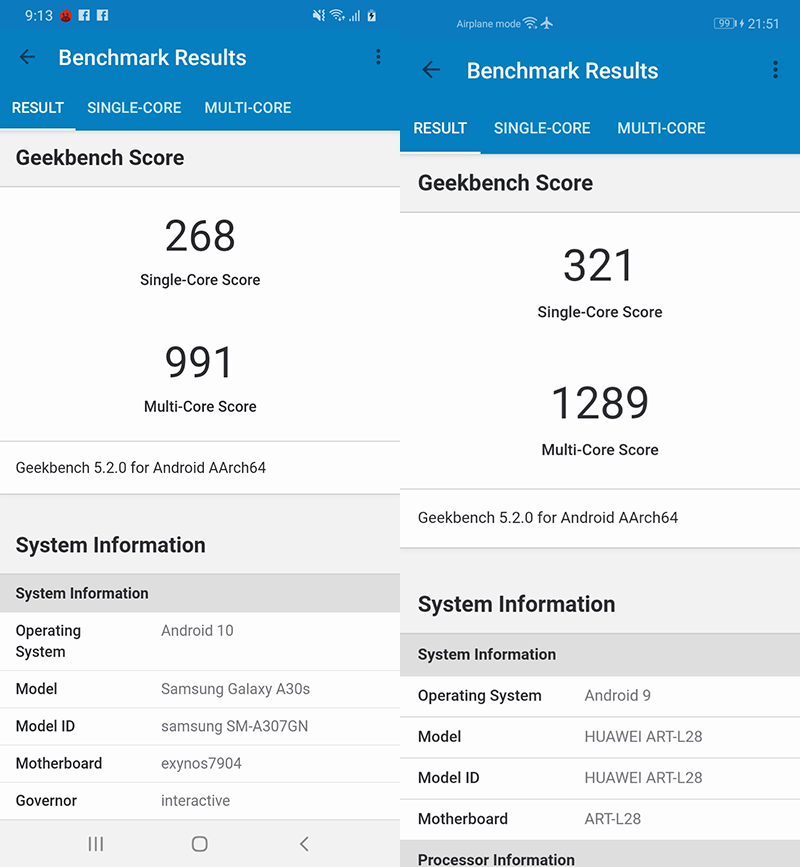Tap Wi-Fi icon in Huawei status bar
The height and width of the screenshot is (867, 800).
pos(530,23)
